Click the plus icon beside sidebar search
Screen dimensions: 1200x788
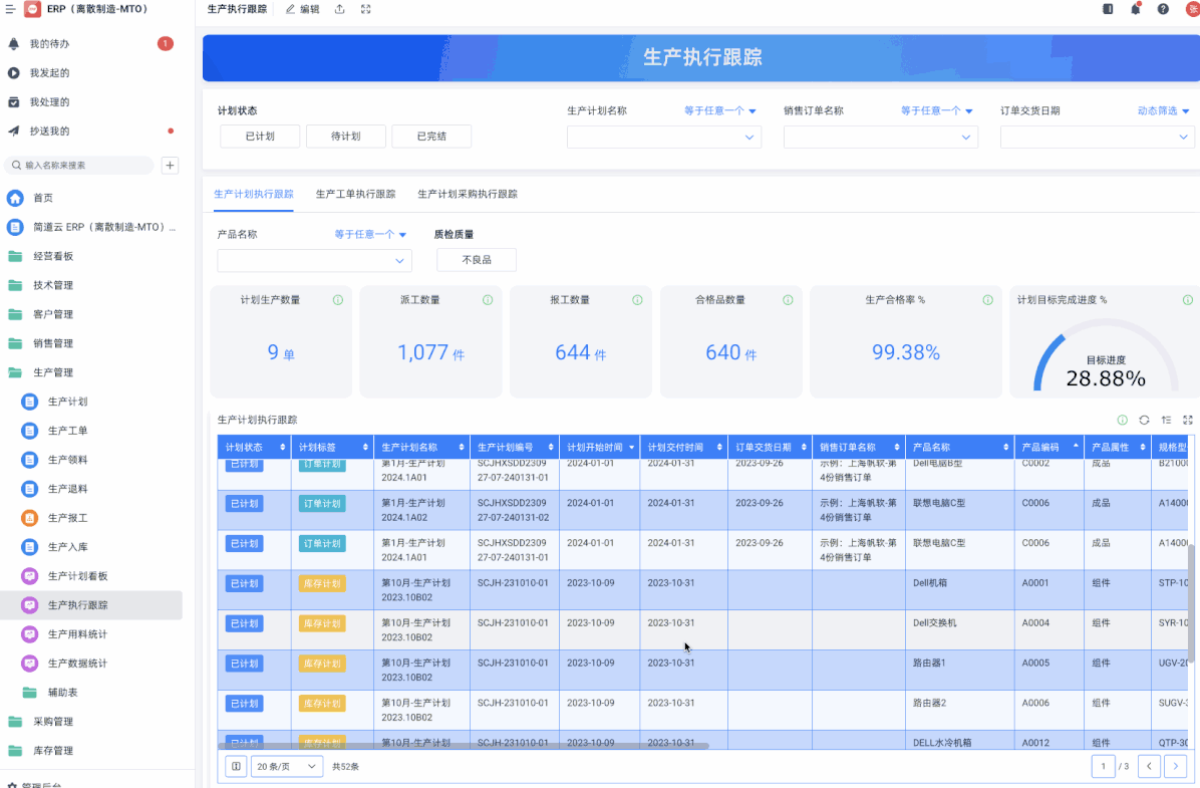(170, 165)
